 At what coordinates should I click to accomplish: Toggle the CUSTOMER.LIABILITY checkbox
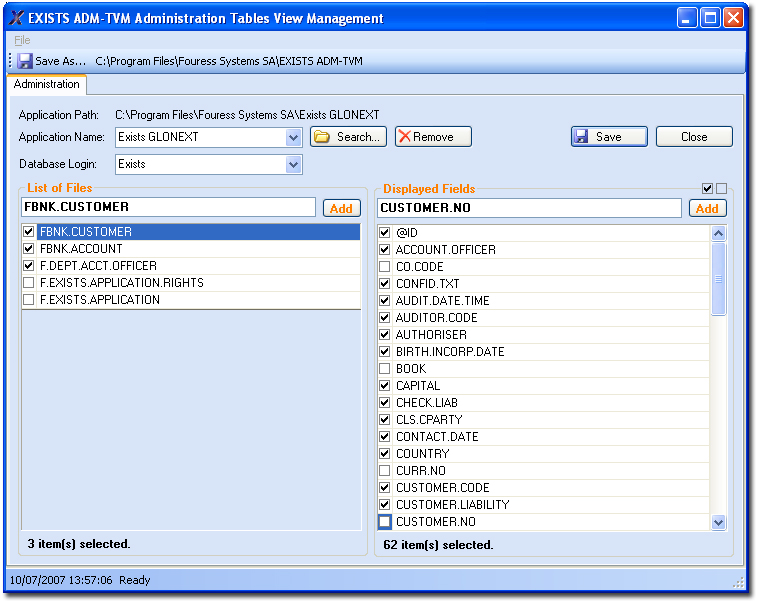(x=385, y=505)
